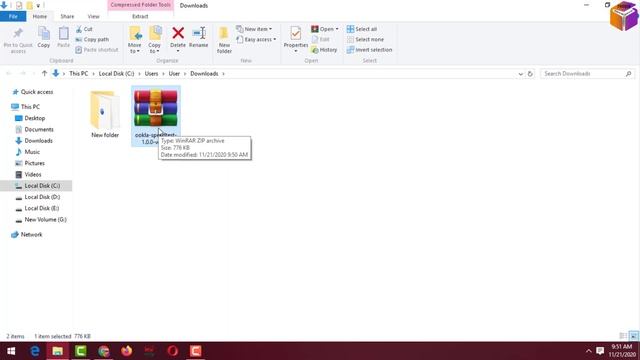Viewport: 640px width, 360px height.
Task: Click Select none in the ribbon
Action: click(x=365, y=39)
